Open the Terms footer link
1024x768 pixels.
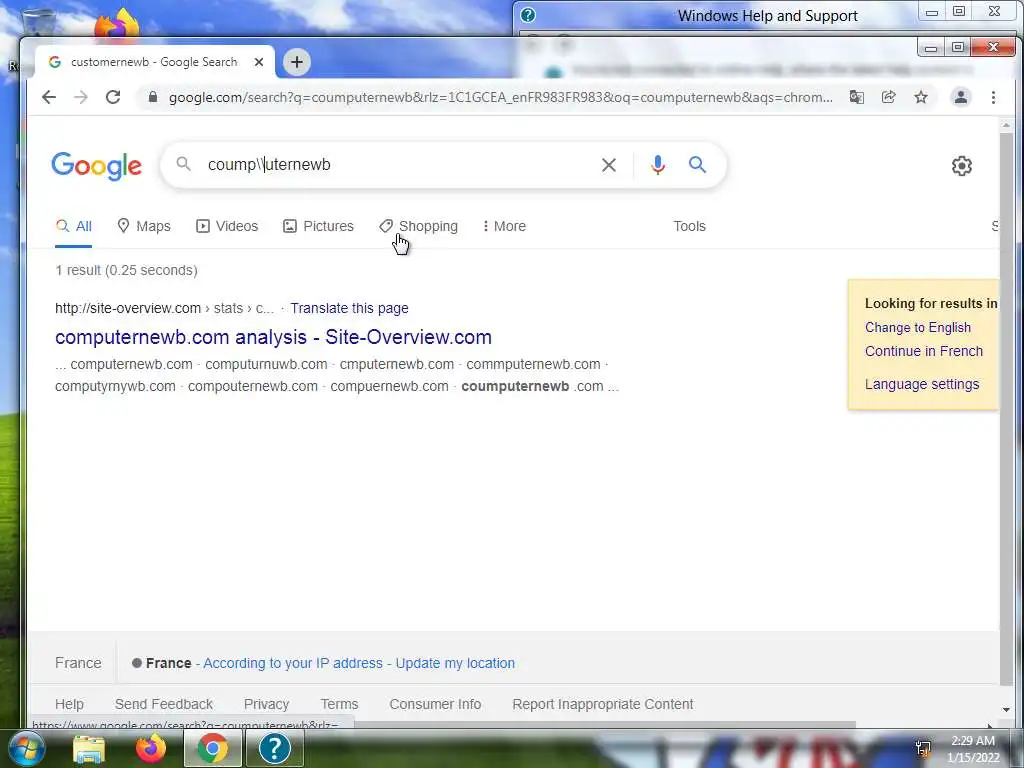coord(340,704)
